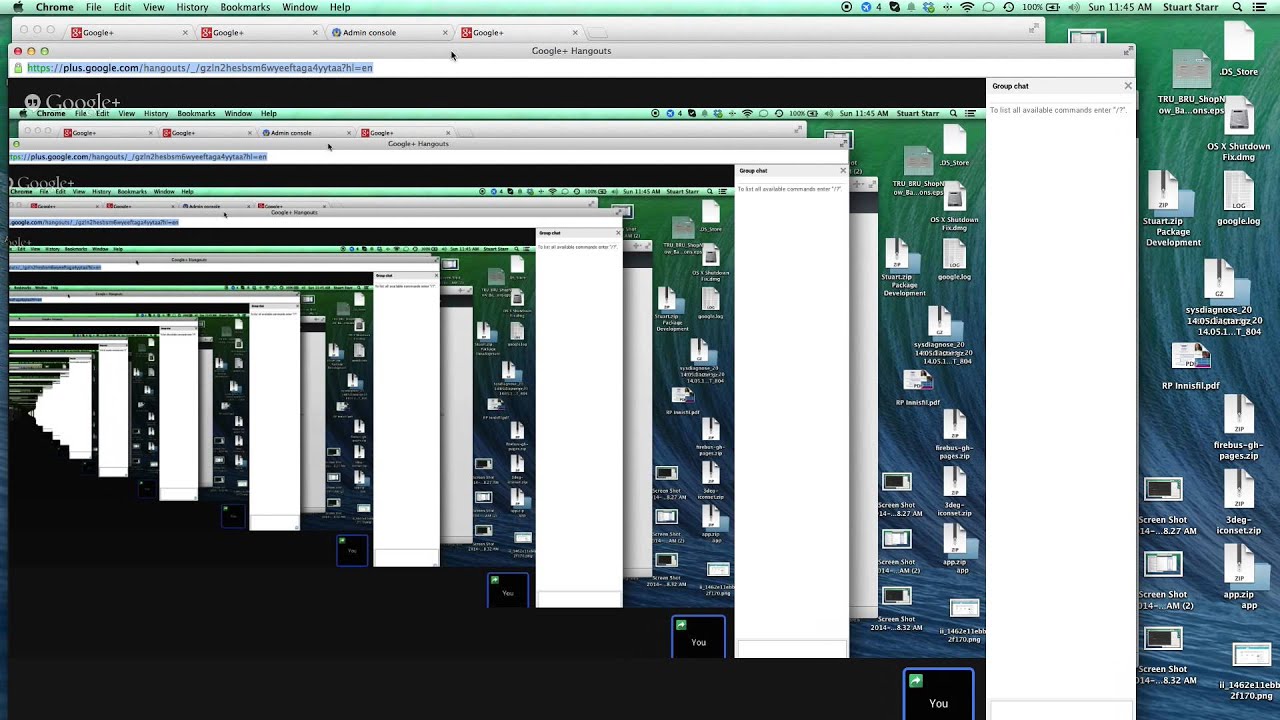Open the Help menu in top menu bar
This screenshot has width=1280, height=720.
coord(340,7)
